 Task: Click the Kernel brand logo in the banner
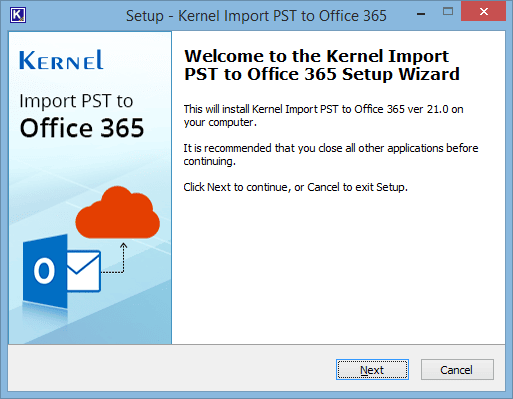click(x=61, y=60)
